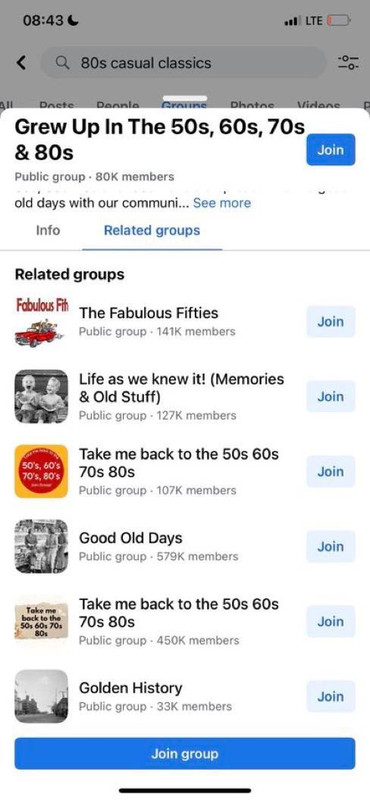Join the Good Old Days group
Image resolution: width=370 pixels, height=800 pixels.
[331, 546]
